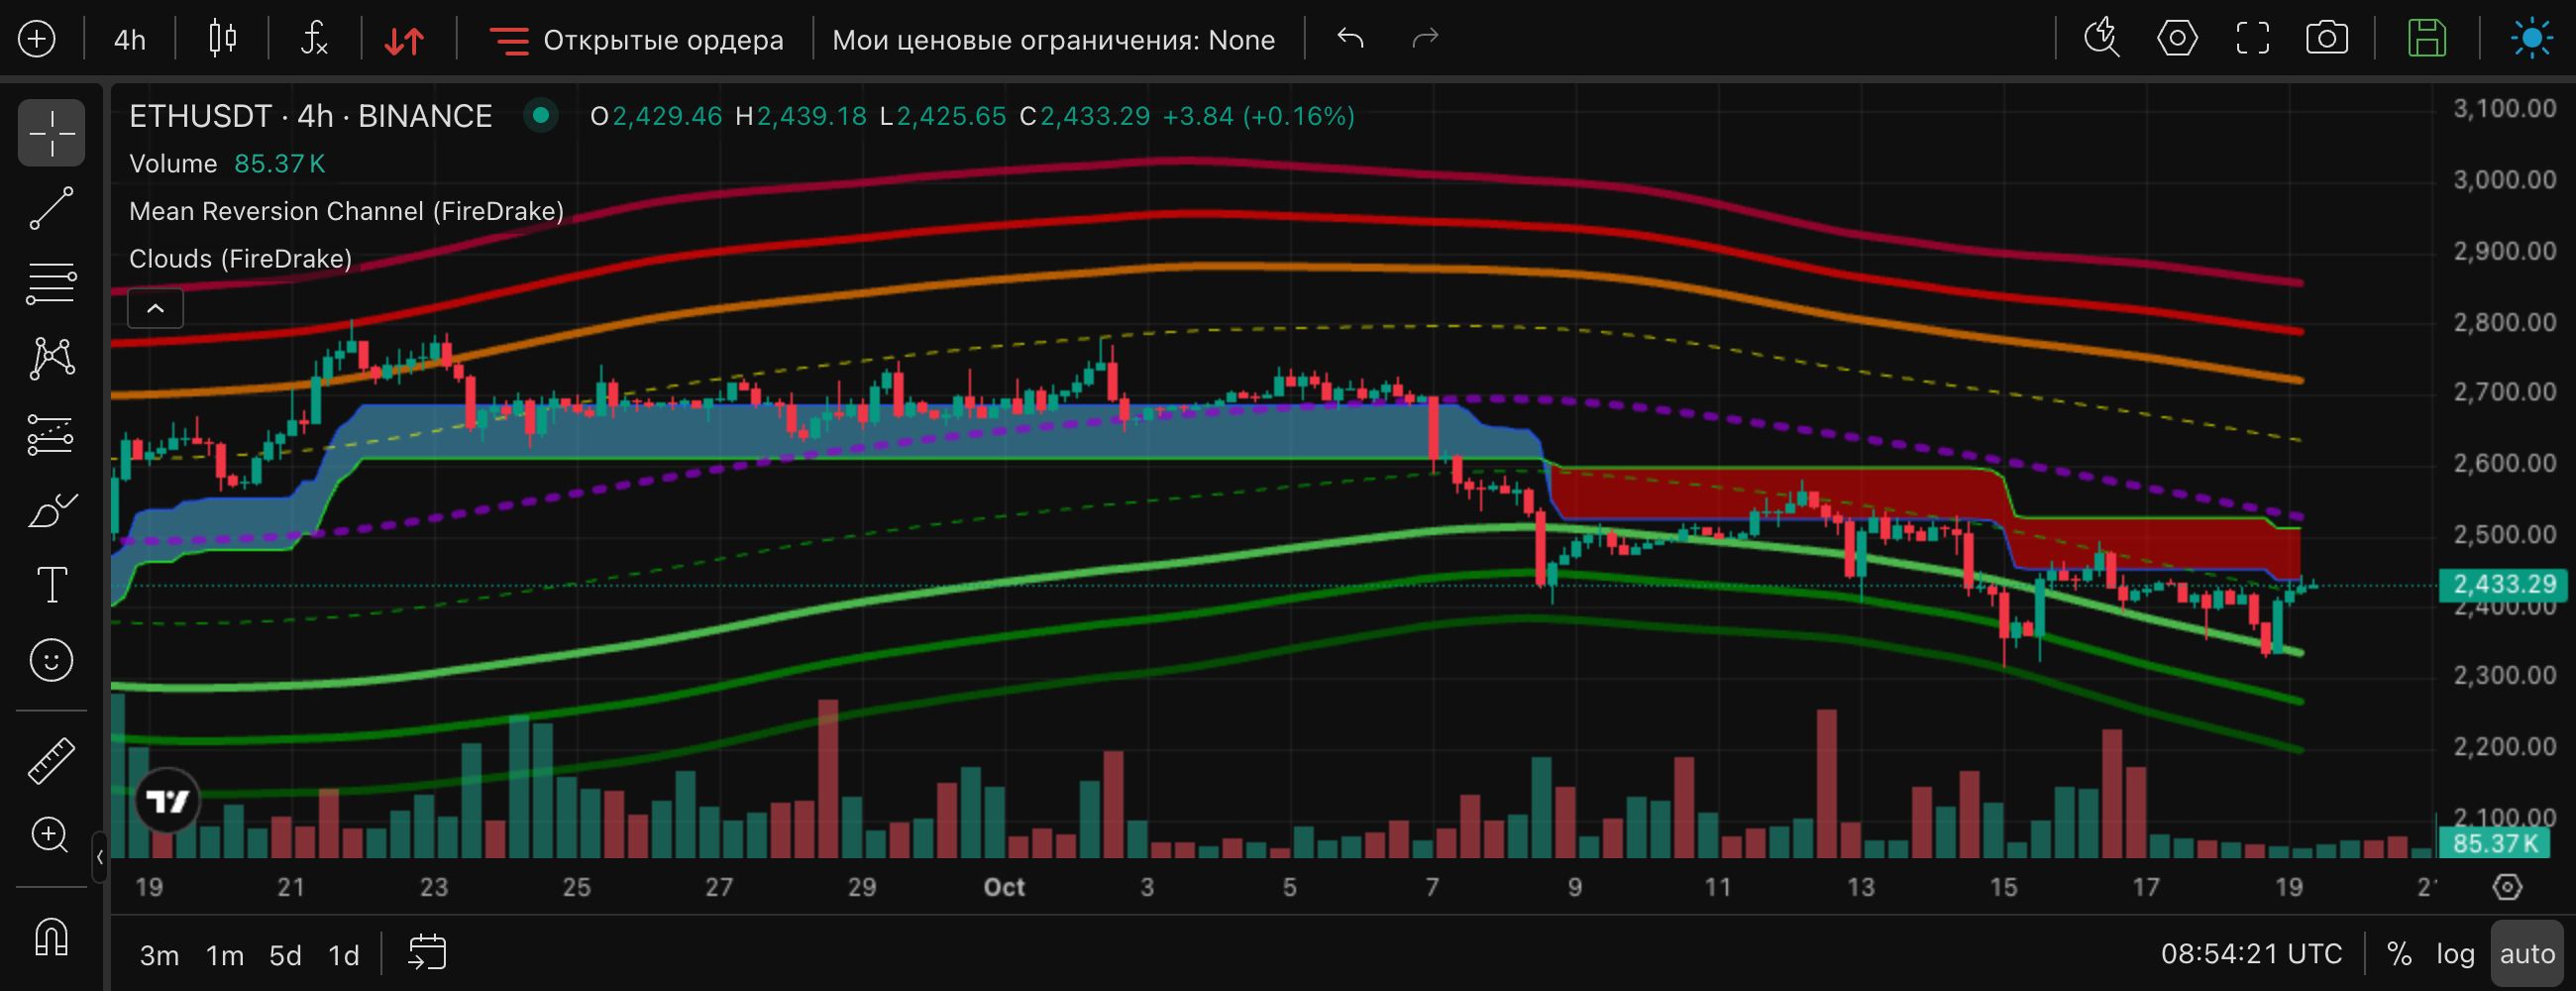Click the 08:54:21 UTC timezone selector

click(2251, 954)
